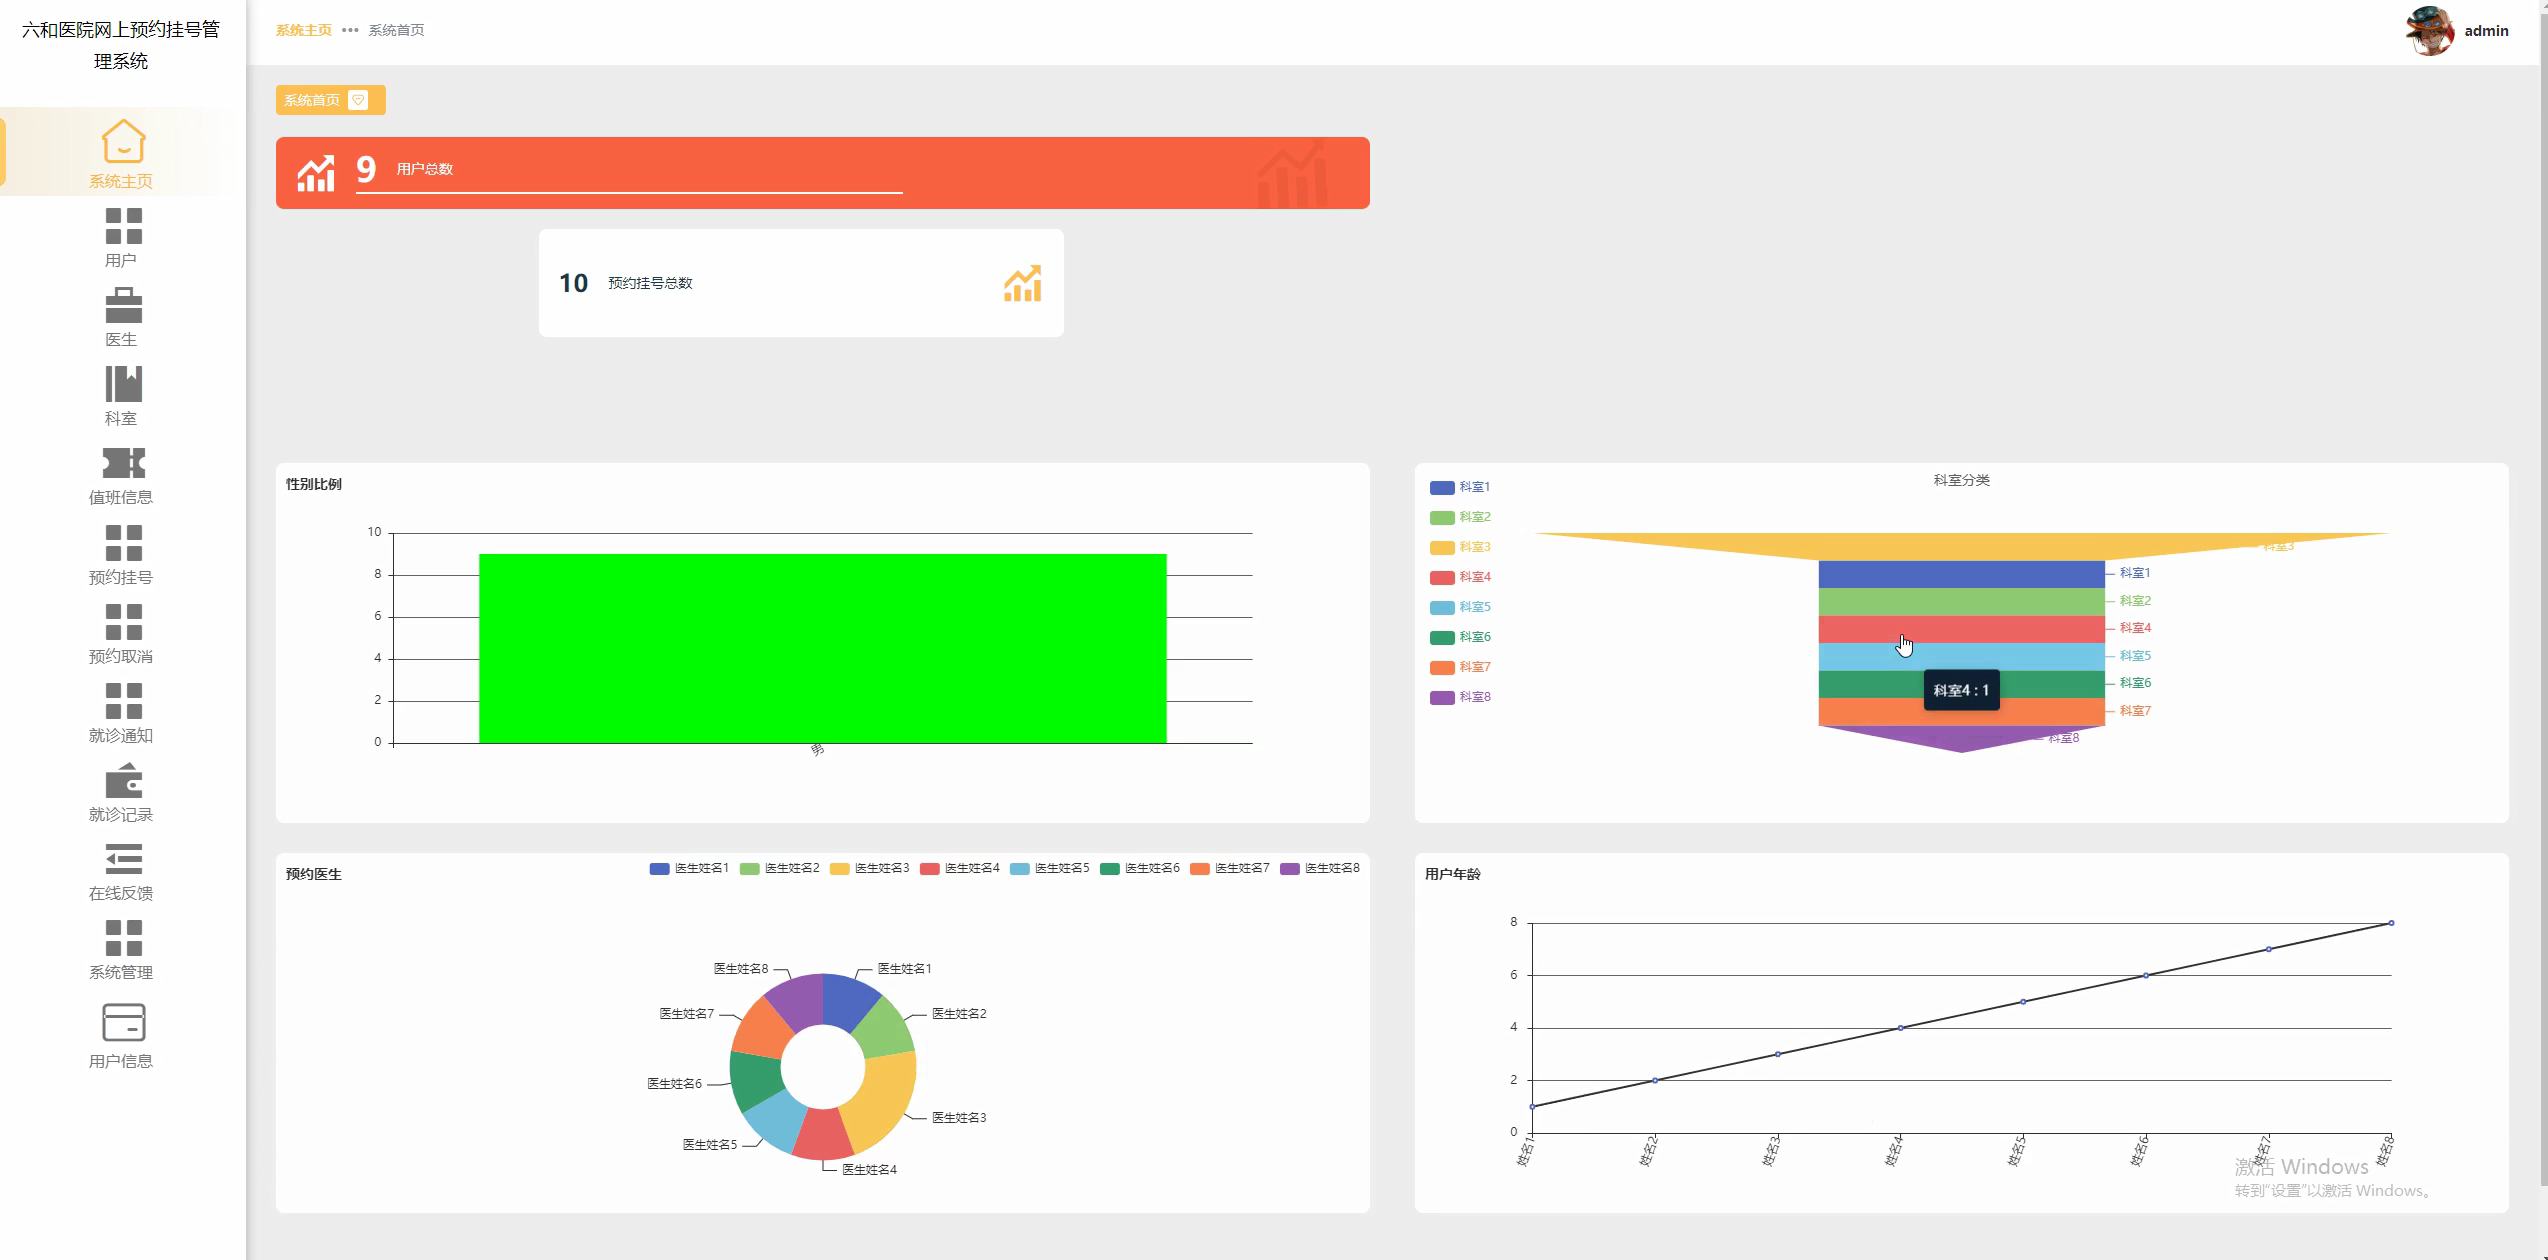Click the 六和医院网上预约挂号管理系统 title

(x=121, y=45)
